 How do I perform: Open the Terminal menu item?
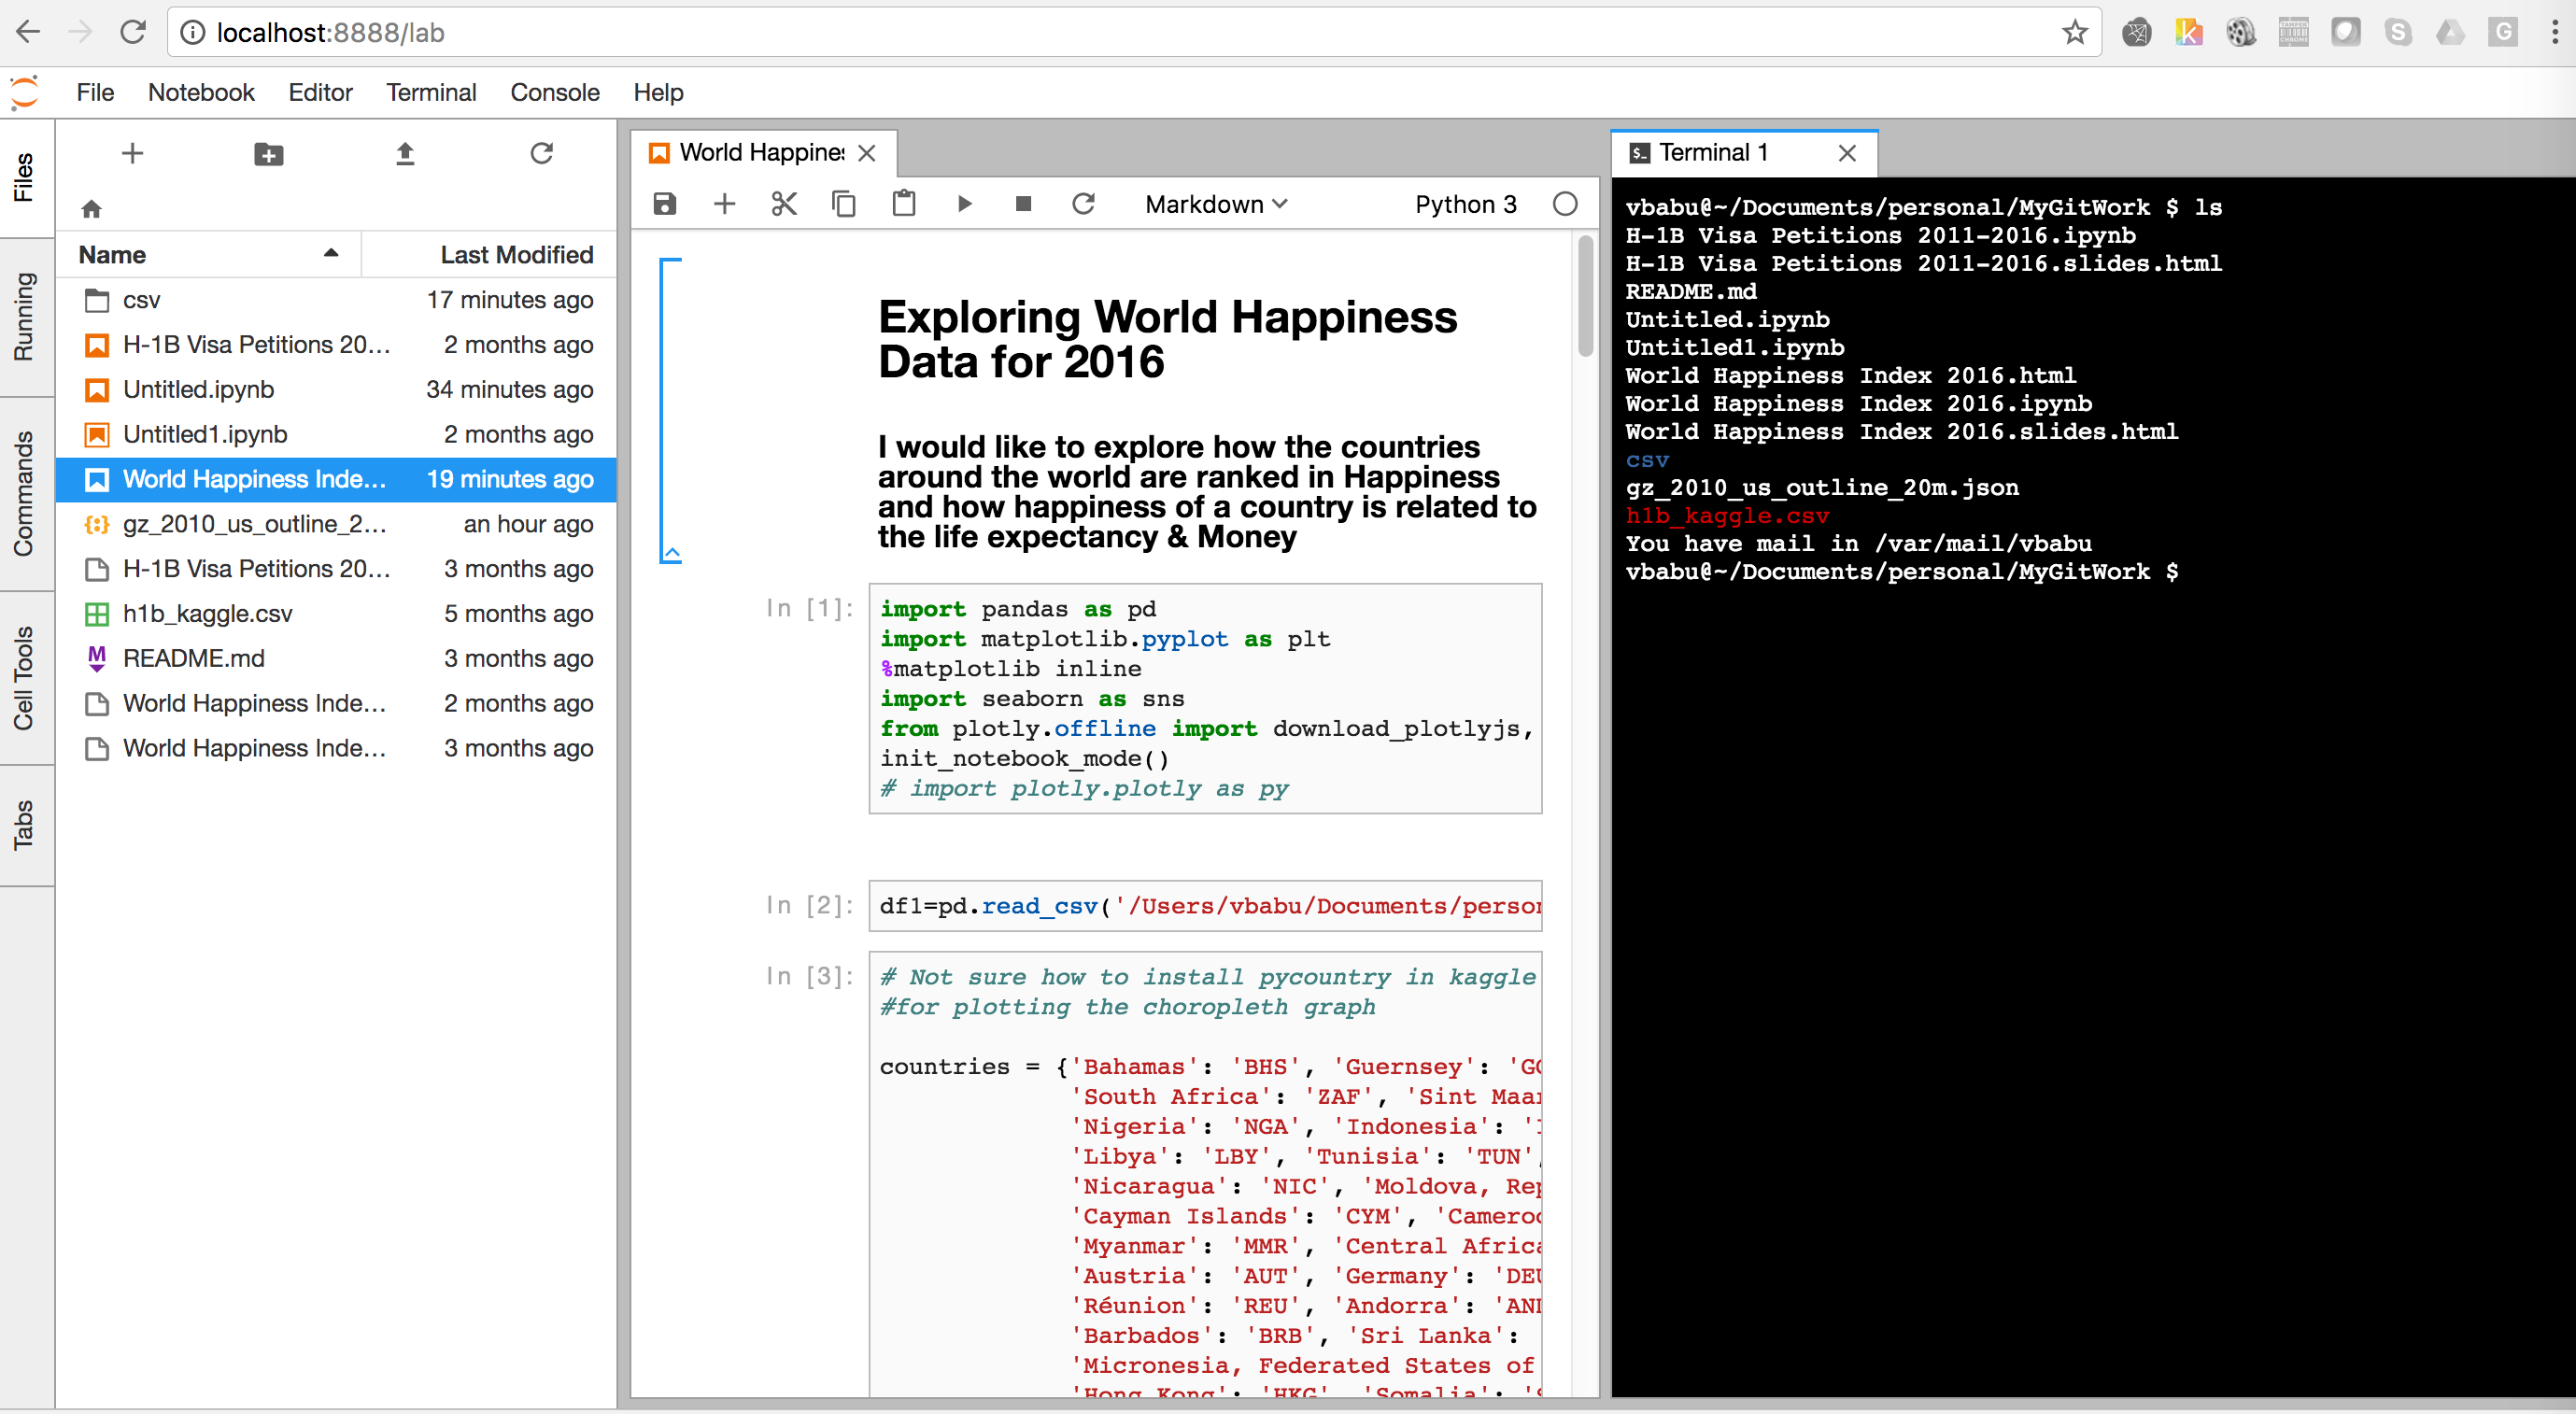pos(428,92)
